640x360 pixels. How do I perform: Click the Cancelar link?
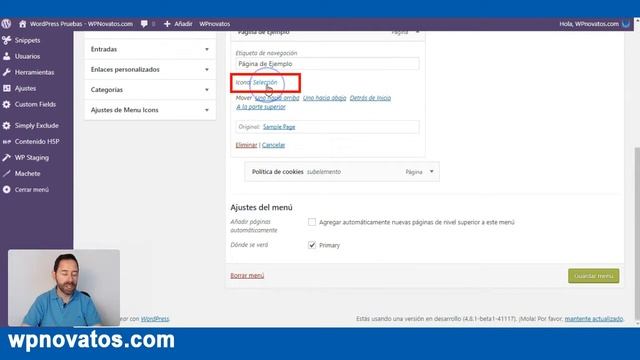(x=273, y=145)
